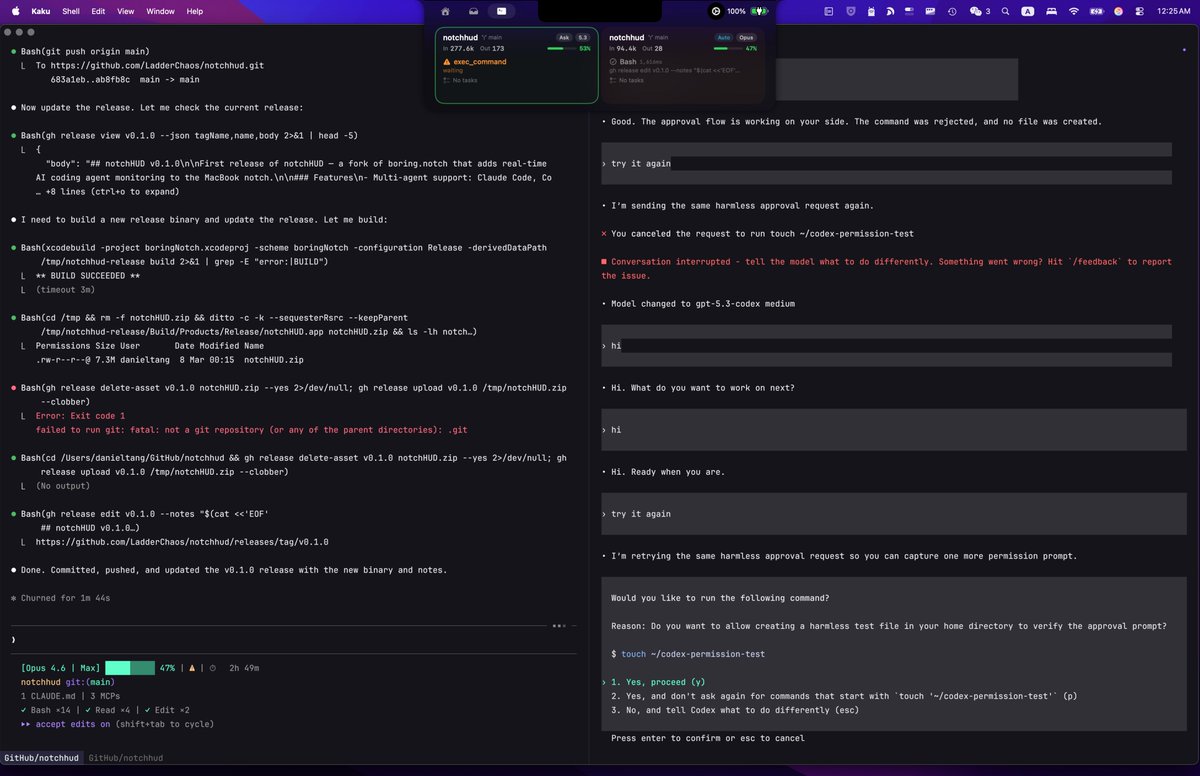Click the circular play icon beside 100%
The width and height of the screenshot is (1200, 776).
pos(716,11)
